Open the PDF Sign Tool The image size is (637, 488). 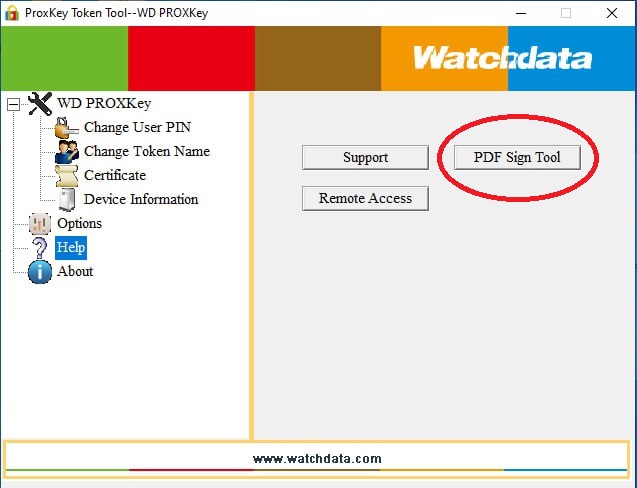[x=517, y=157]
